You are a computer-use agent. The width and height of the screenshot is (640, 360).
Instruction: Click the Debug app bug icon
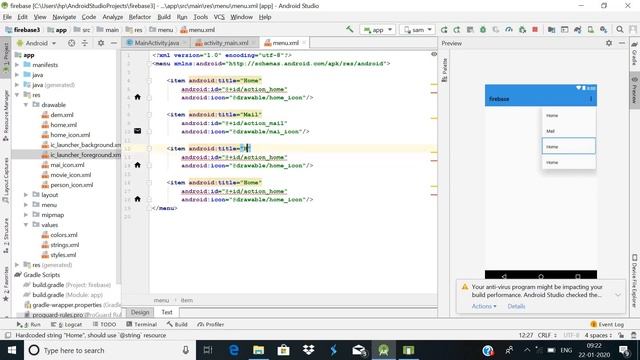pos(483,30)
